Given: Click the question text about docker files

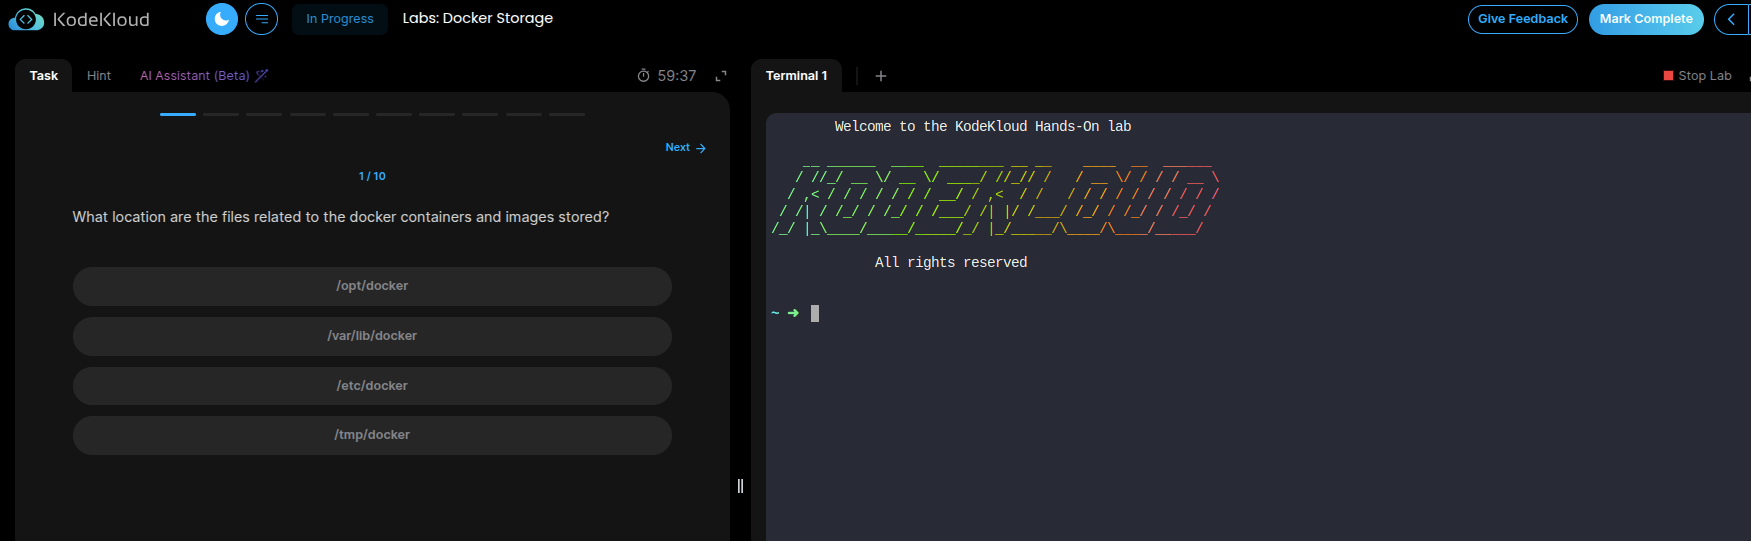Looking at the screenshot, I should 341,217.
